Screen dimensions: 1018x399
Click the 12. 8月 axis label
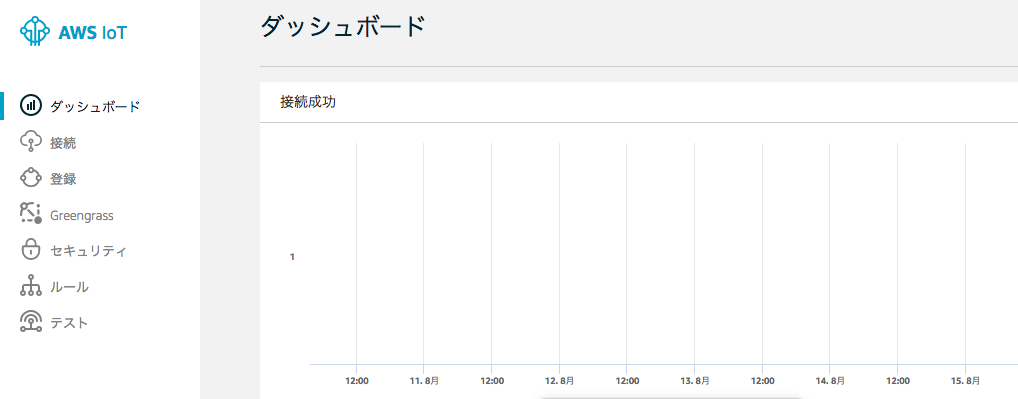(x=559, y=381)
